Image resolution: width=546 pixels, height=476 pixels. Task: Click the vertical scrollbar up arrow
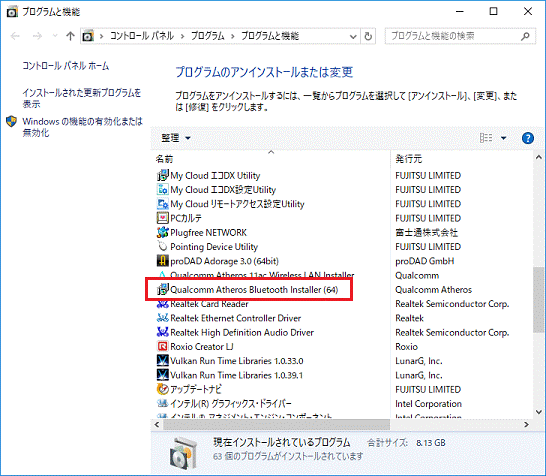click(x=538, y=157)
